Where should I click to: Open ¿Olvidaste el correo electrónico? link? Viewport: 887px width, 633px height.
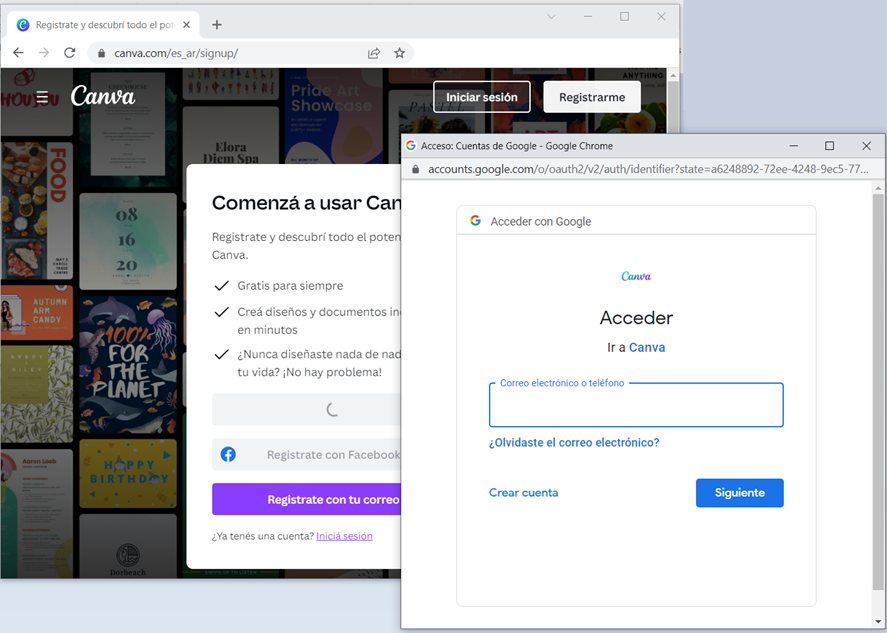(574, 442)
